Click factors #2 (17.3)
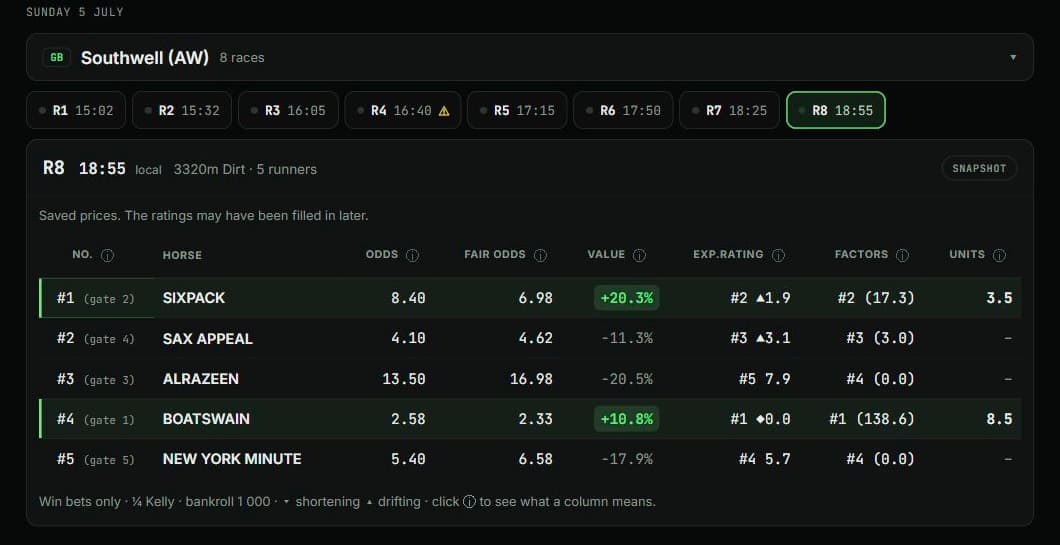The height and width of the screenshot is (545, 1060). point(875,298)
